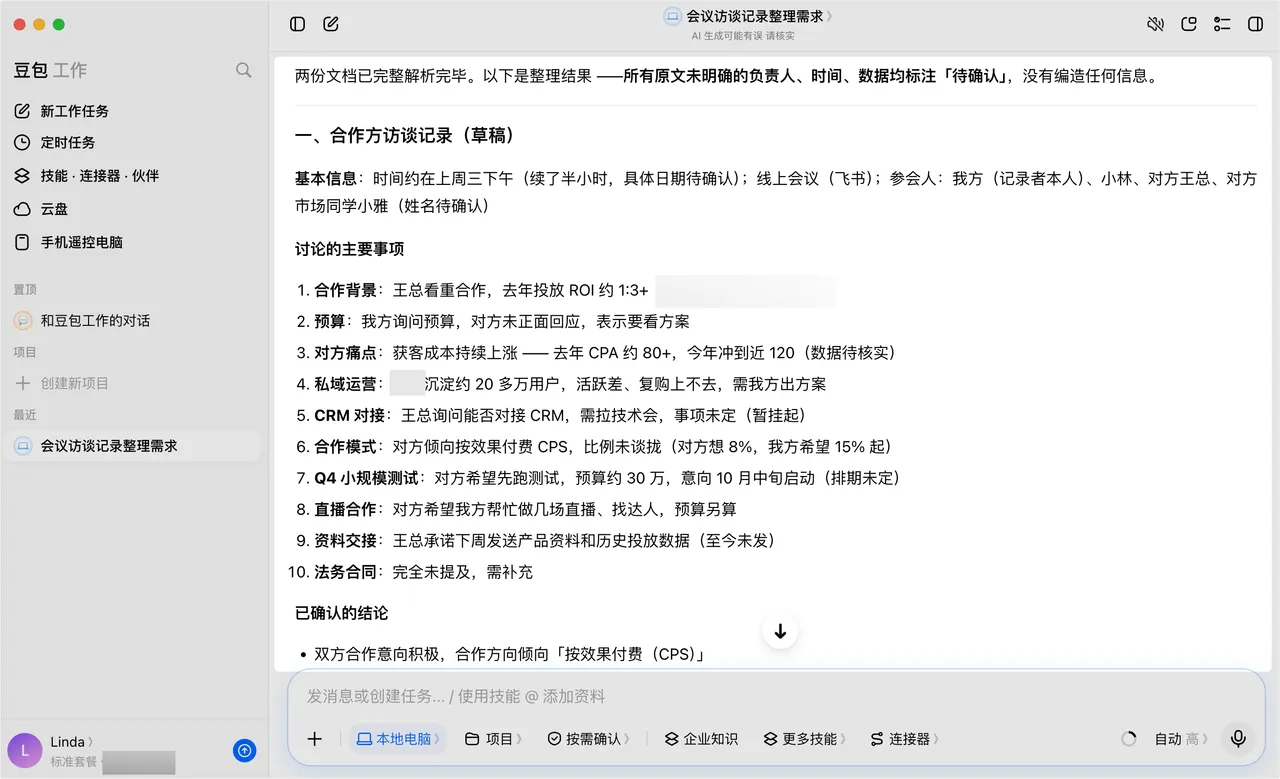The height and width of the screenshot is (779, 1280).
Task: Toggle the 企业知识 skill chip
Action: click(x=701, y=739)
